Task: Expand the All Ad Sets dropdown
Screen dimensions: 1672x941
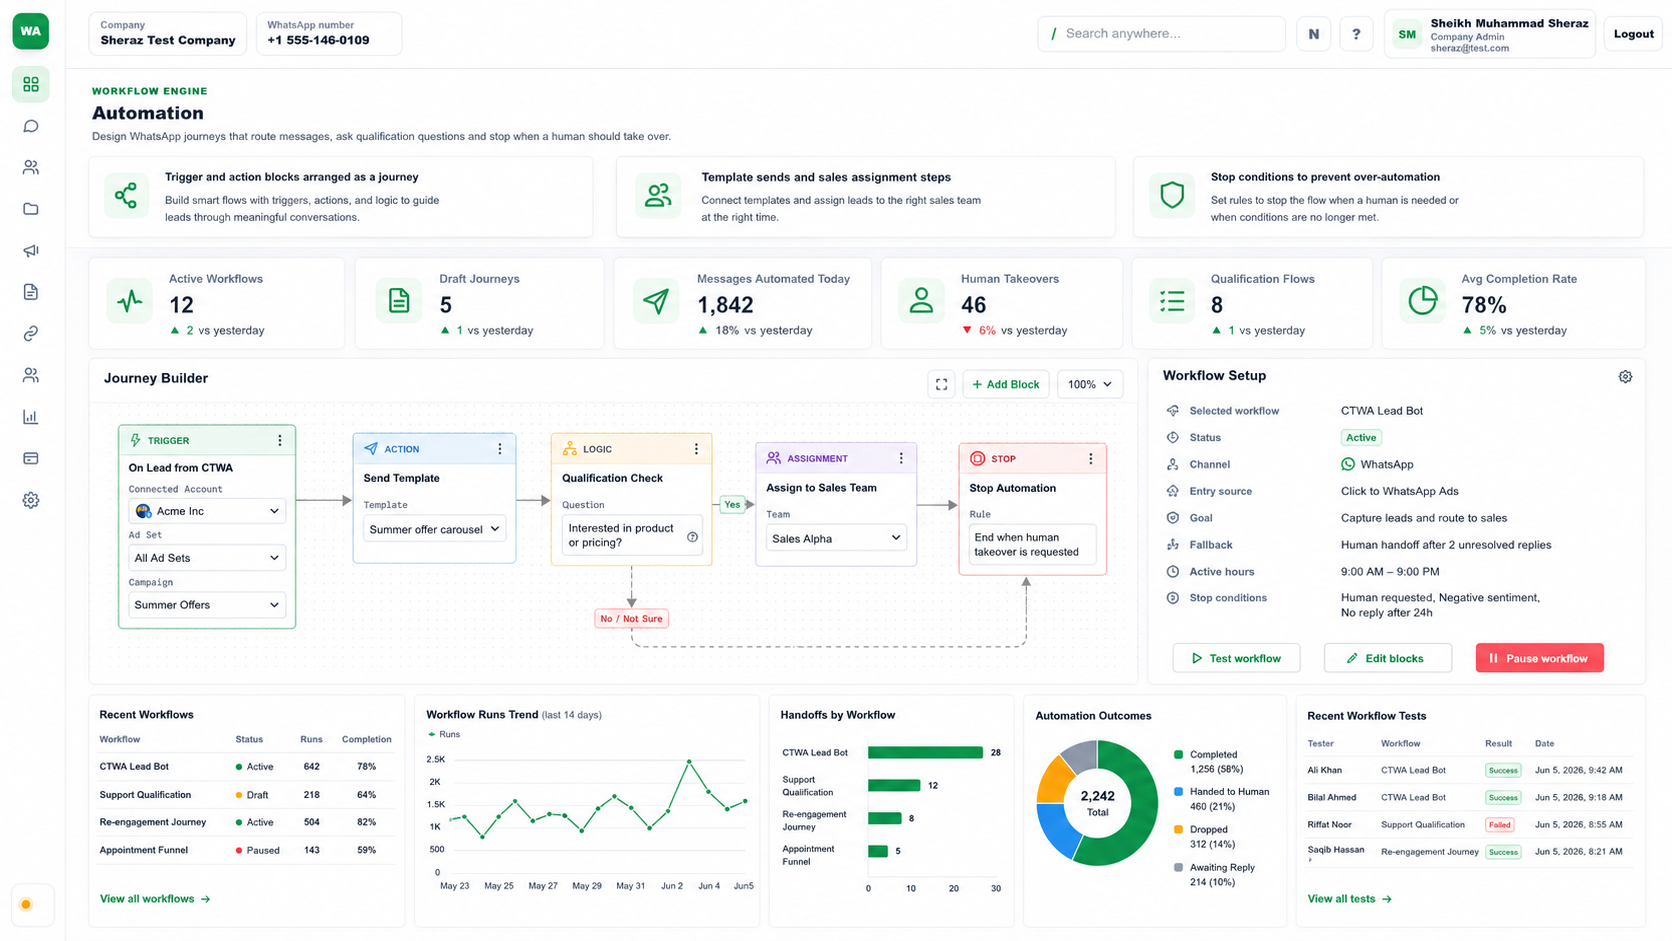Action: [x=207, y=558]
